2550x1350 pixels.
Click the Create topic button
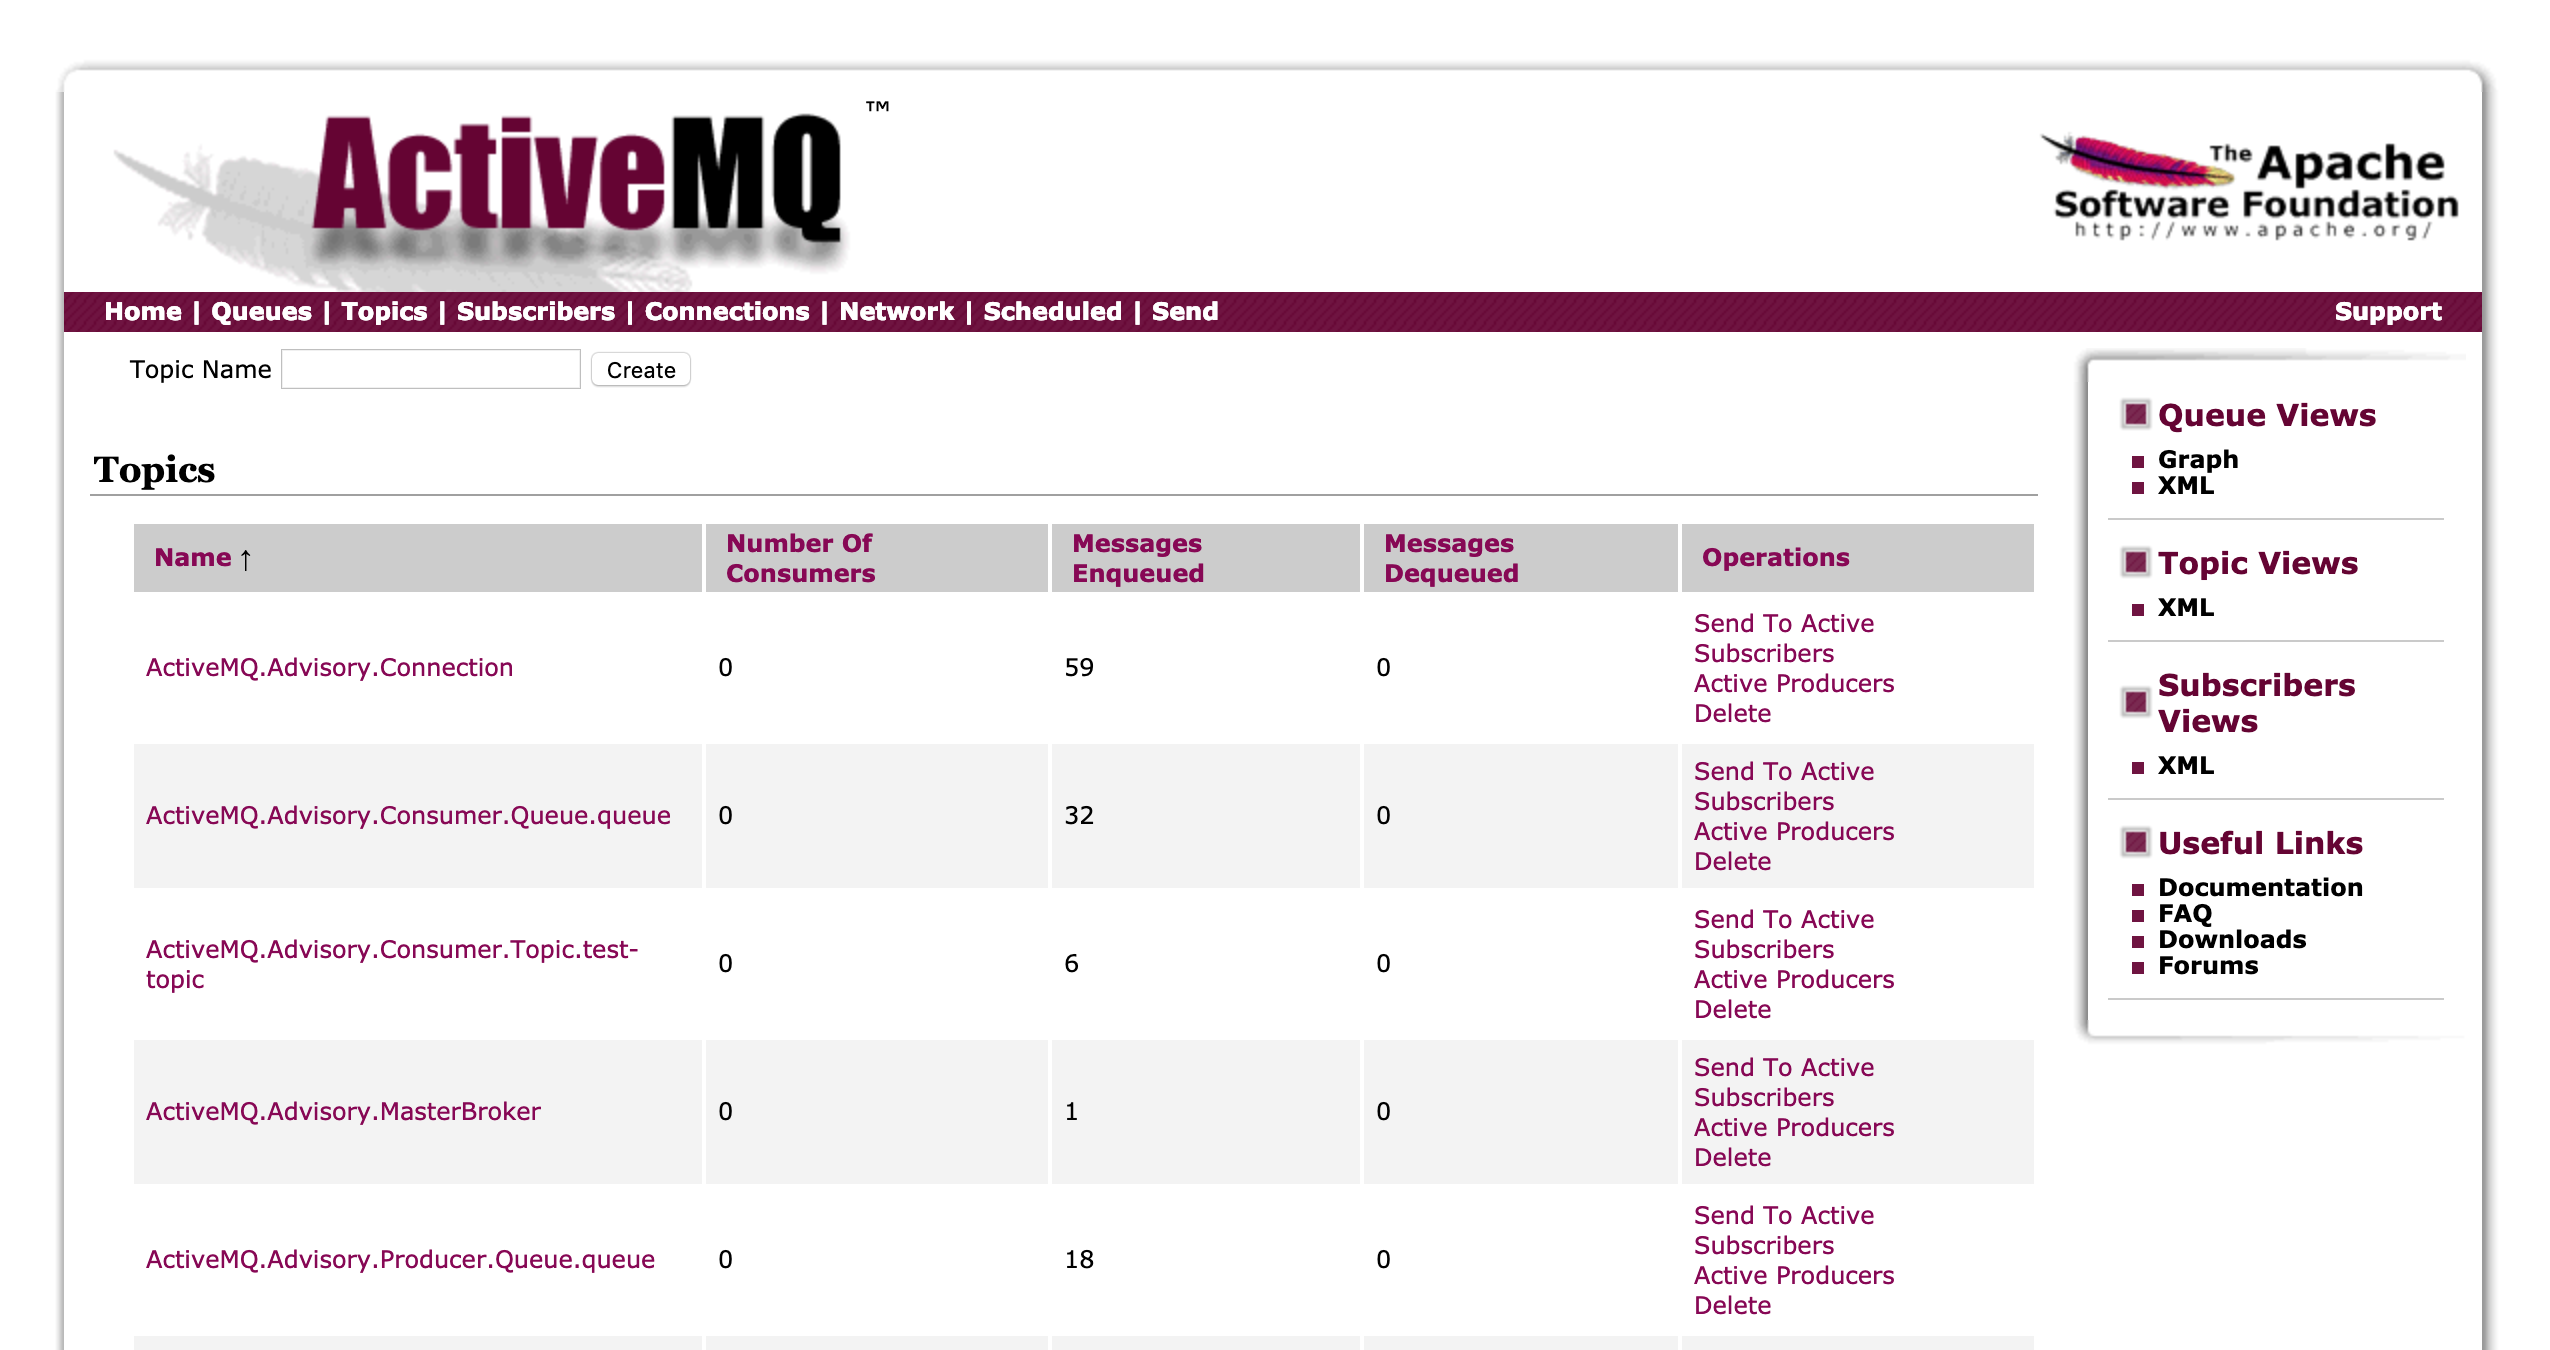pos(641,370)
